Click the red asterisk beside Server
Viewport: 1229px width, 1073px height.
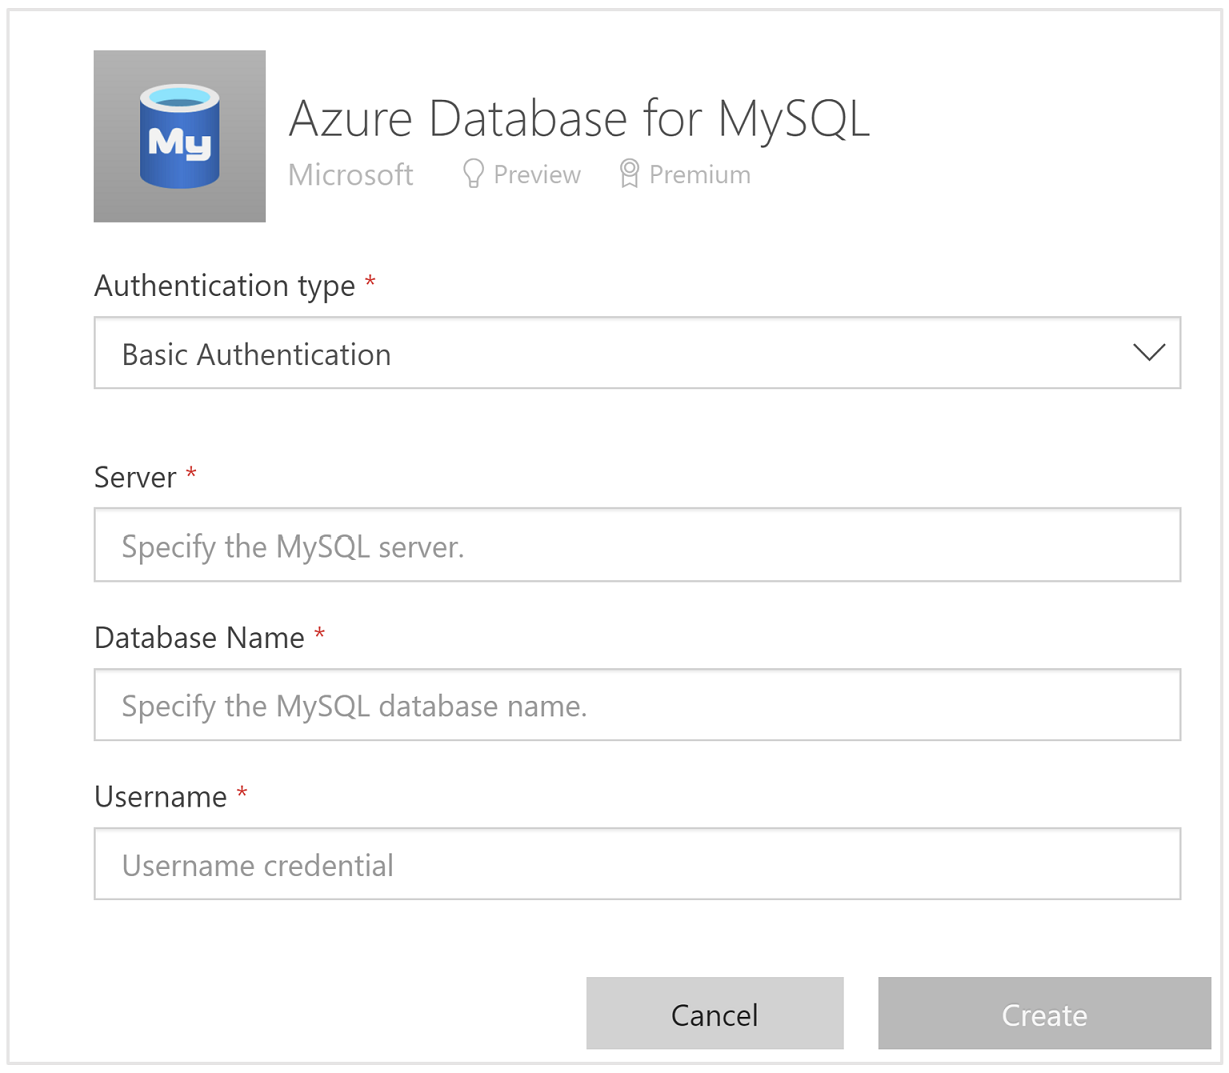(191, 474)
